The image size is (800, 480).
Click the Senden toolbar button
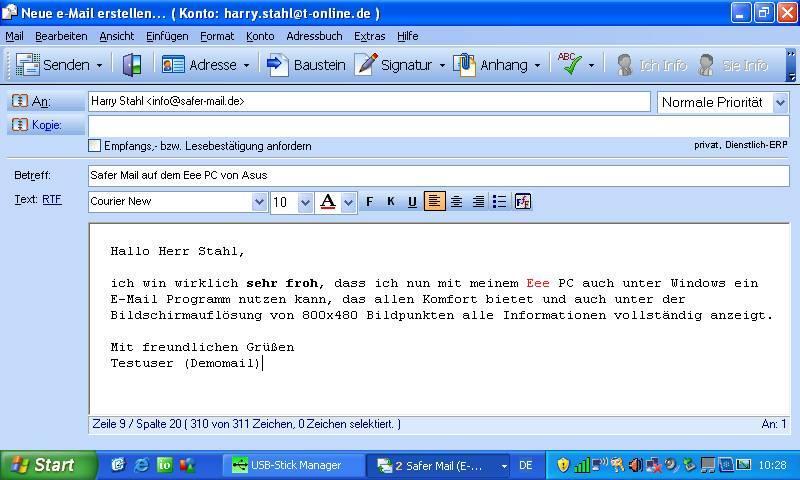coord(53,65)
